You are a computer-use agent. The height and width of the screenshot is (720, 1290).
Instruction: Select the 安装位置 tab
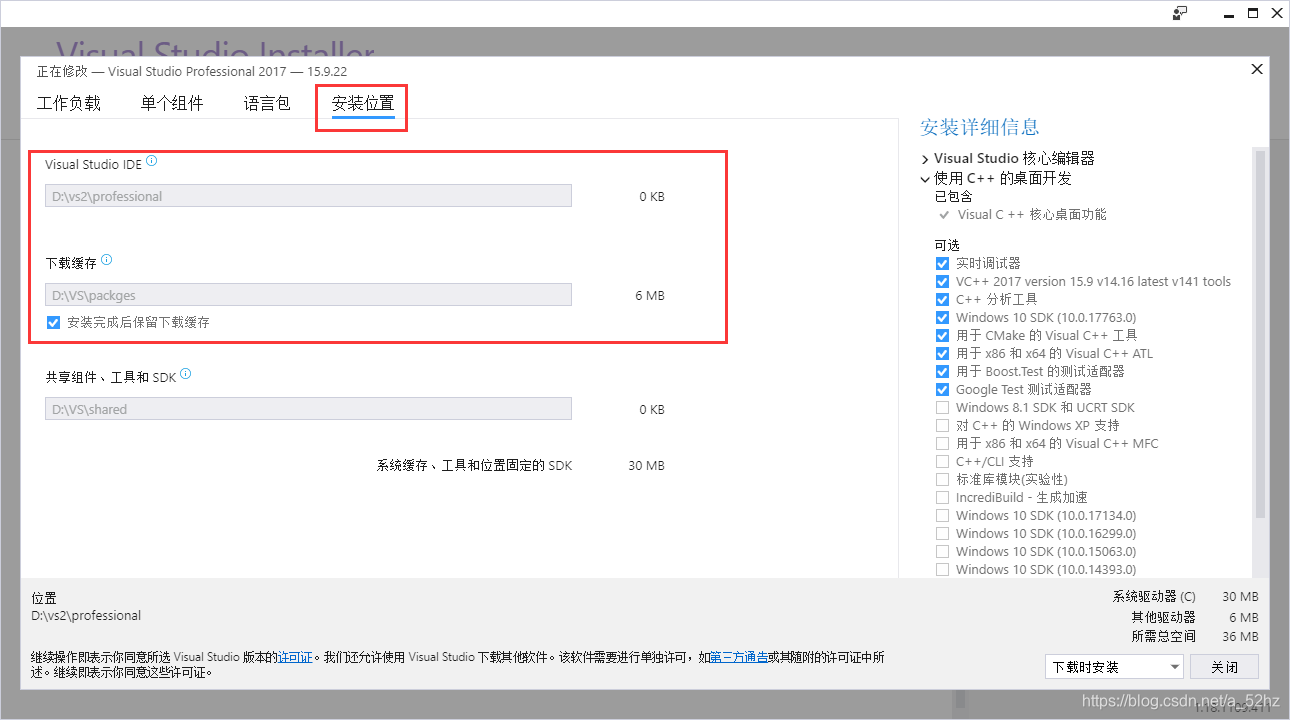(363, 103)
